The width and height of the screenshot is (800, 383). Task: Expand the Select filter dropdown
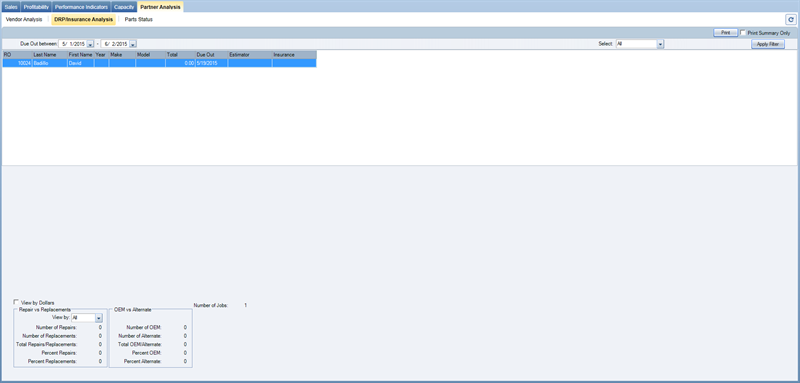660,44
